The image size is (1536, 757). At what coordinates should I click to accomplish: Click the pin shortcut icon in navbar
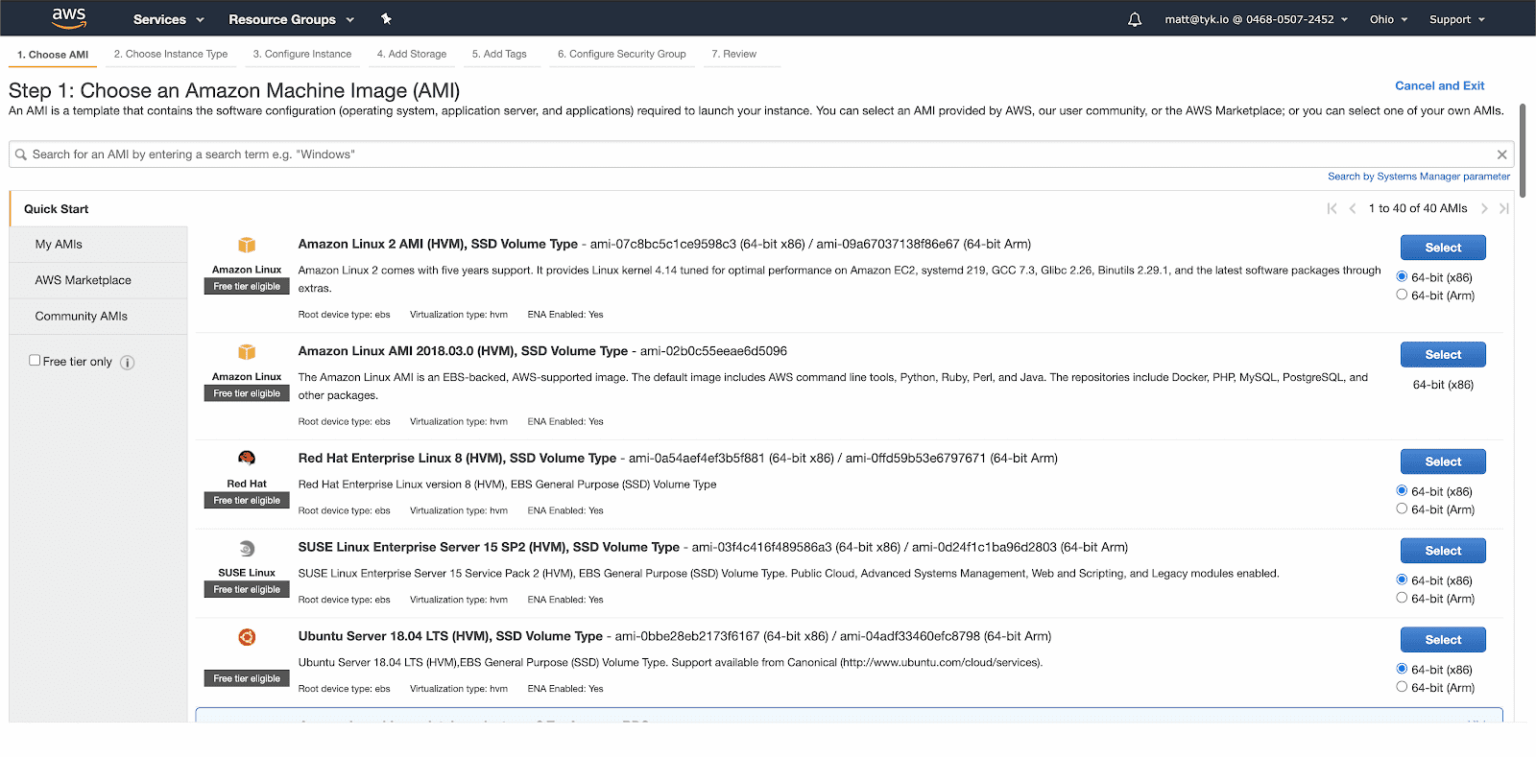tap(386, 19)
